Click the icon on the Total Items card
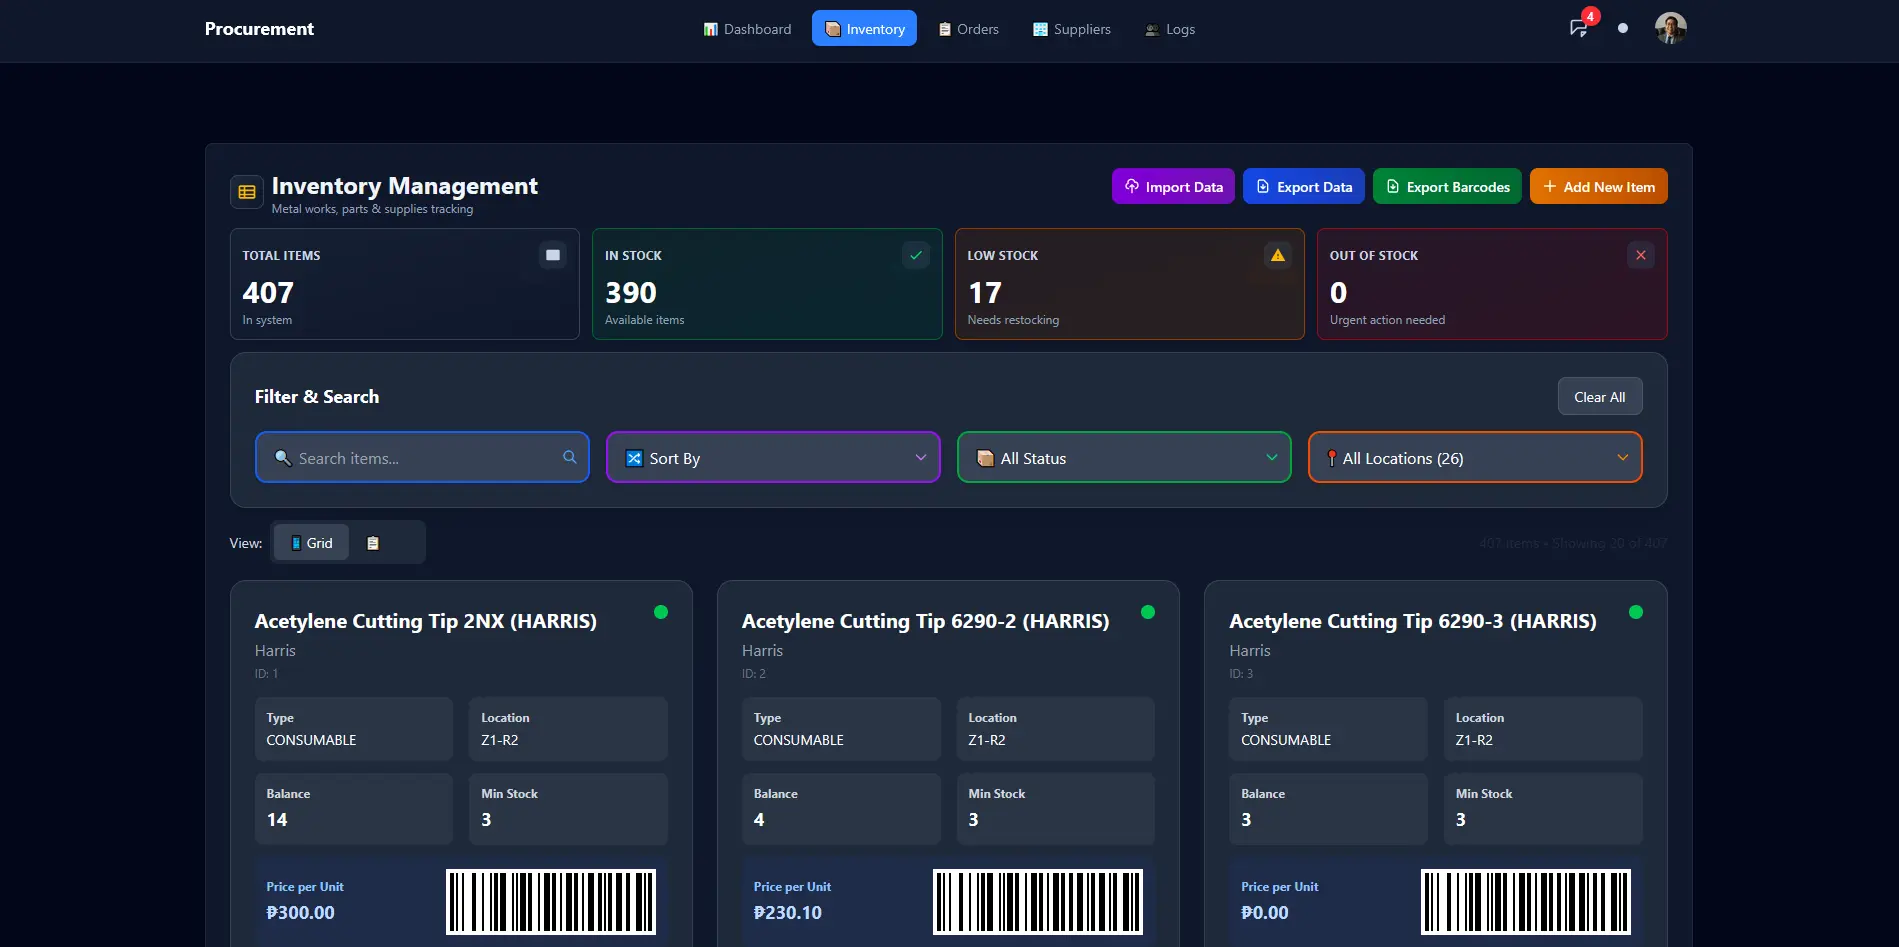The image size is (1899, 947). (552, 255)
